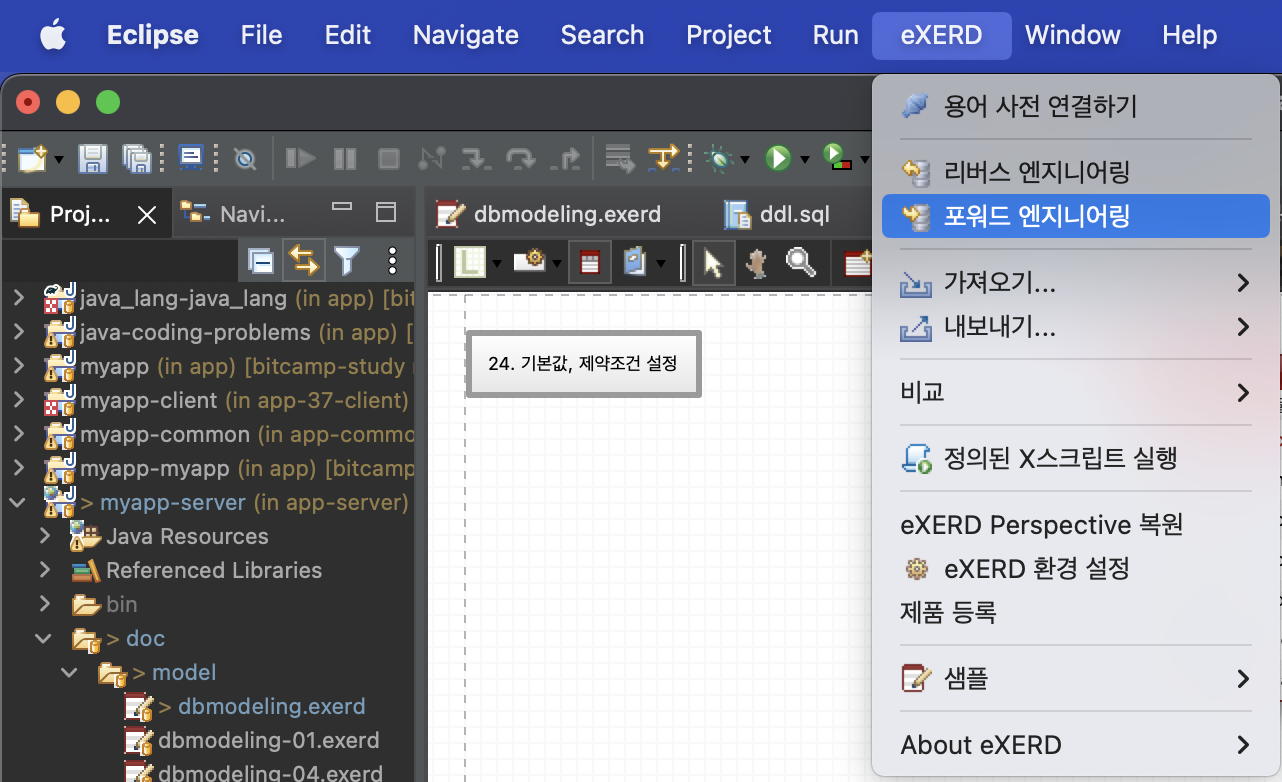The width and height of the screenshot is (1282, 782).
Task: Open the blue document dropdown arrow
Action: 661,265
